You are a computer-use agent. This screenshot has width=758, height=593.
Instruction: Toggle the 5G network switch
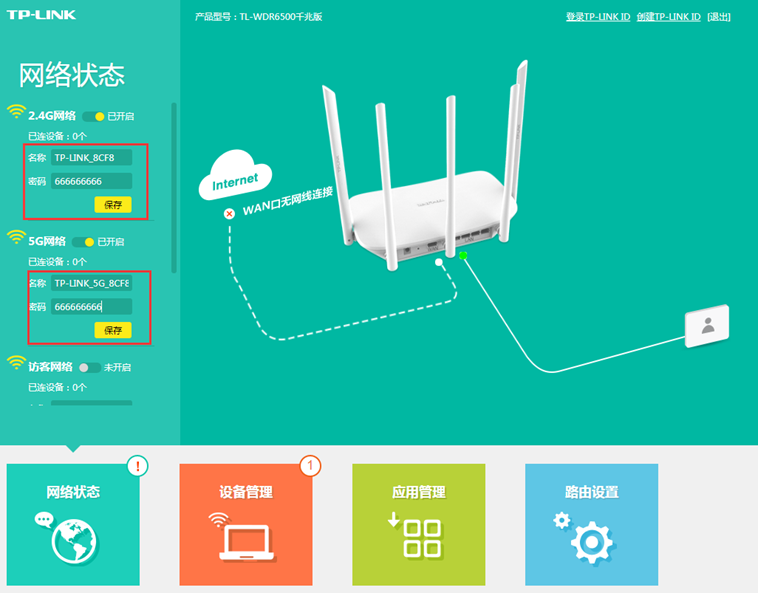pos(83,242)
